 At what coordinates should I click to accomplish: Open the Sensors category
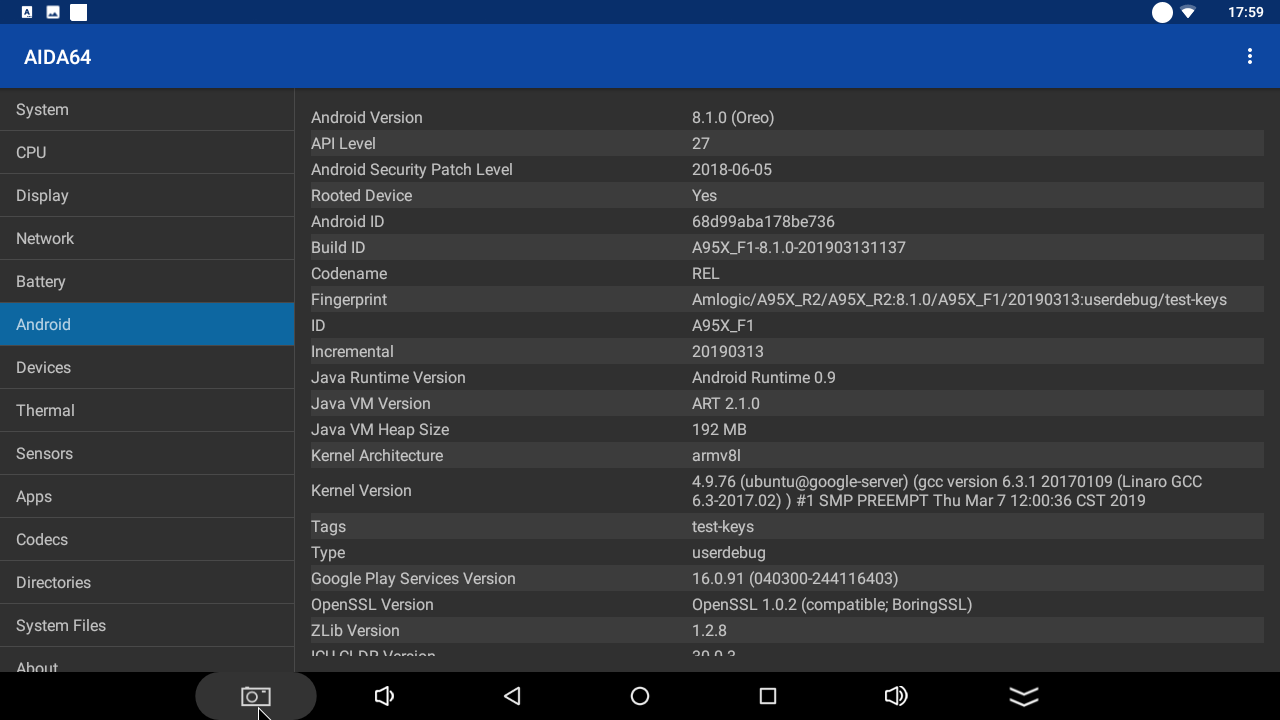(x=147, y=454)
